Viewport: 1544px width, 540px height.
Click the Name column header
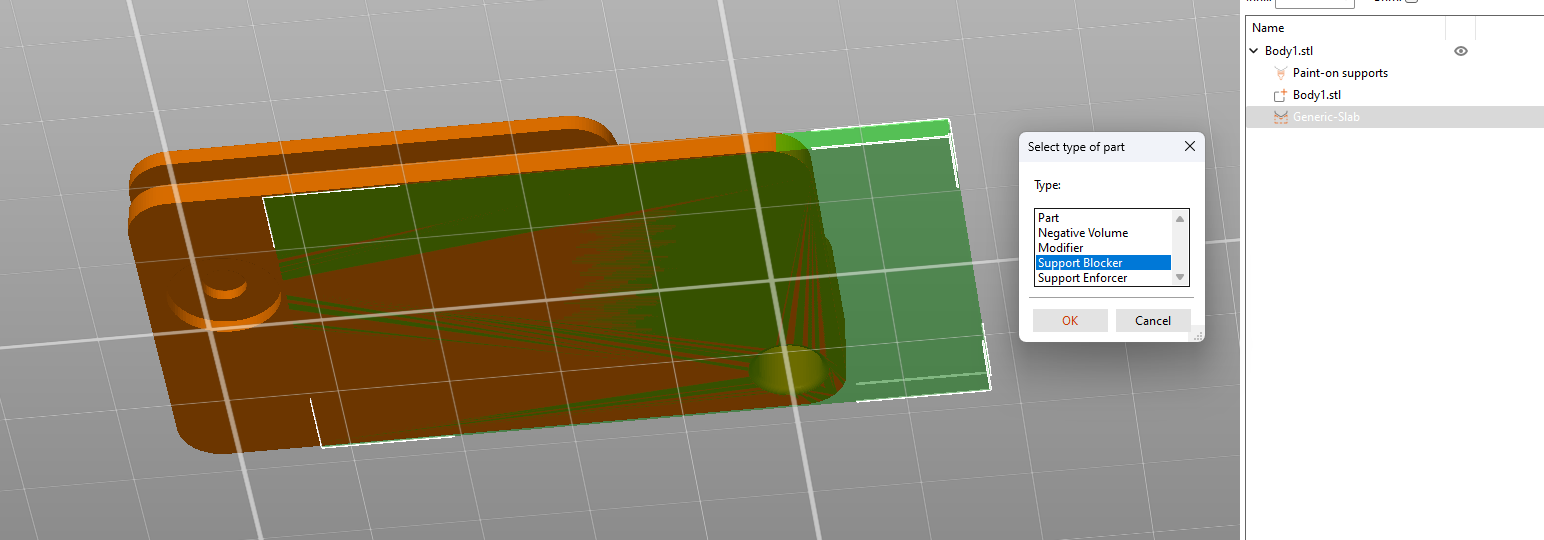pyautogui.click(x=1345, y=28)
